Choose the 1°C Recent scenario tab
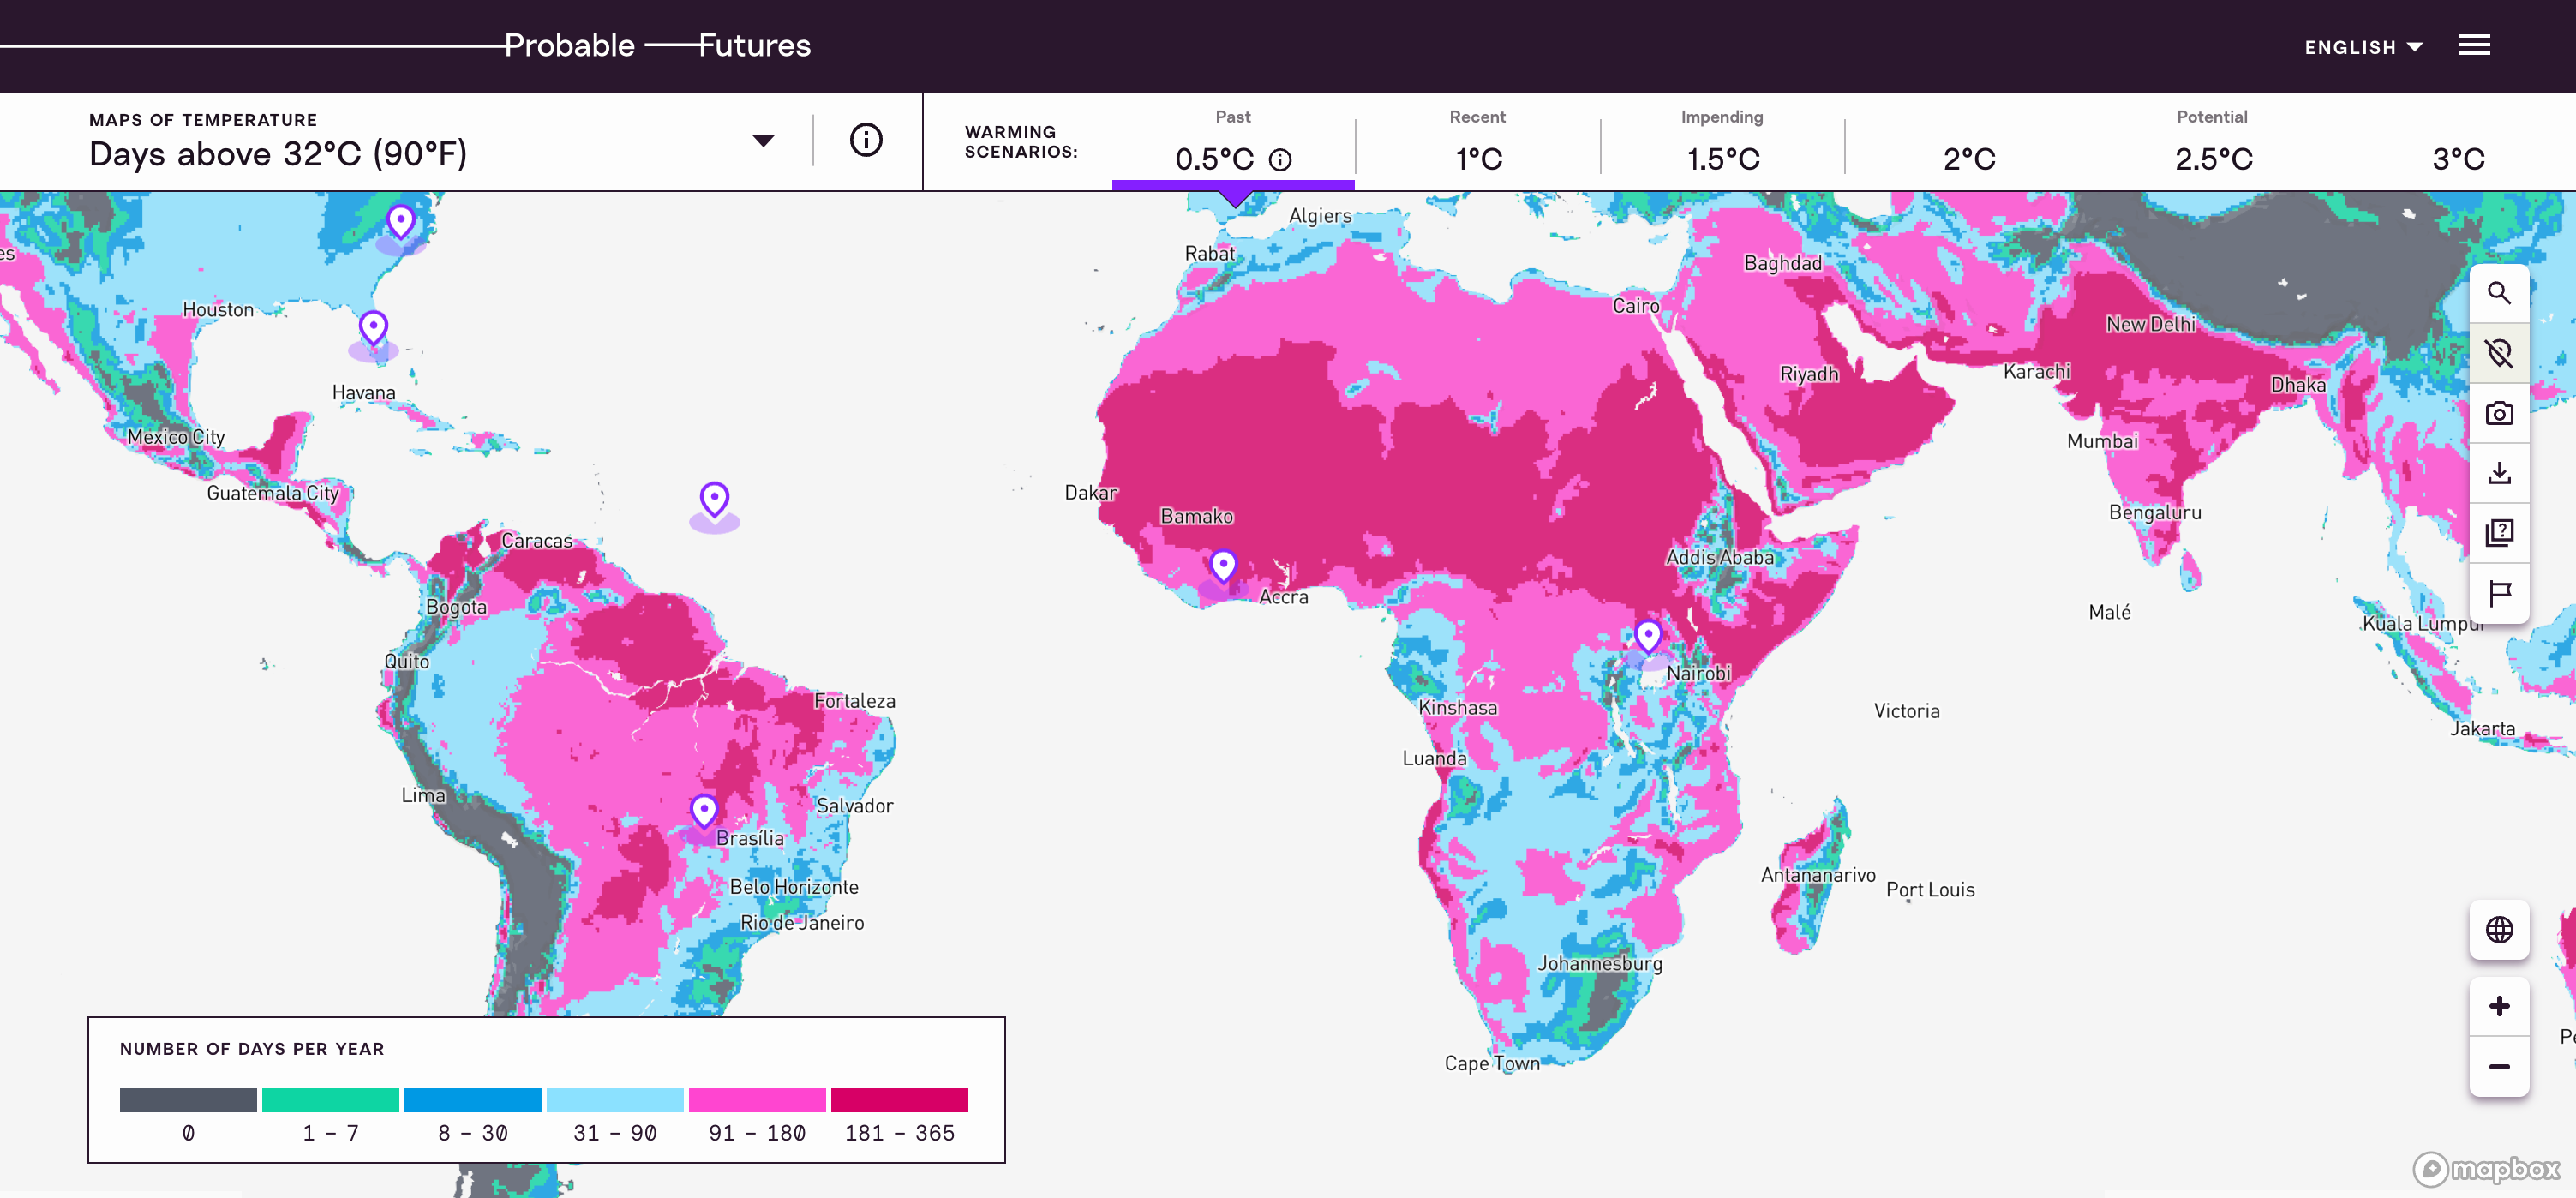Viewport: 2576px width, 1198px height. point(1477,158)
